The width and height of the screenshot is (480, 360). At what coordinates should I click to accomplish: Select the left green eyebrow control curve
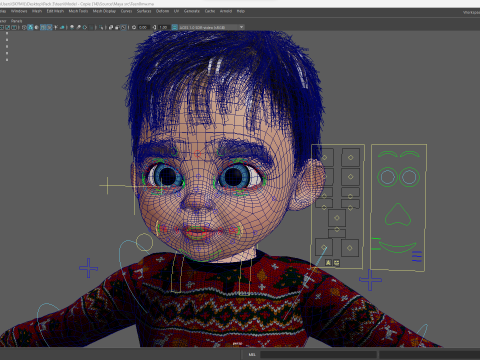(x=387, y=154)
